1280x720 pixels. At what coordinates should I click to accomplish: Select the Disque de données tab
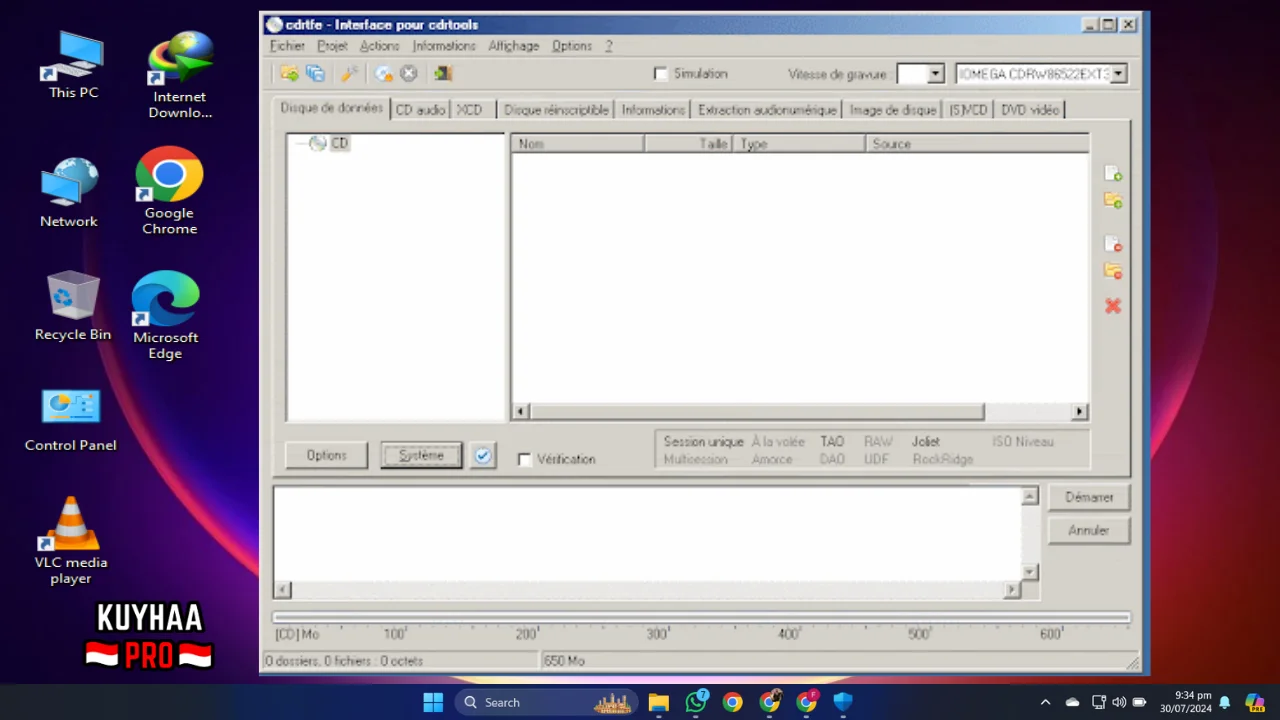[331, 108]
